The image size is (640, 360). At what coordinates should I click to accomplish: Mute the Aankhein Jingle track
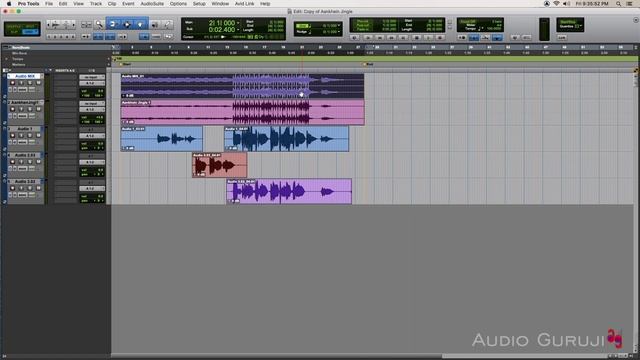tap(38, 109)
